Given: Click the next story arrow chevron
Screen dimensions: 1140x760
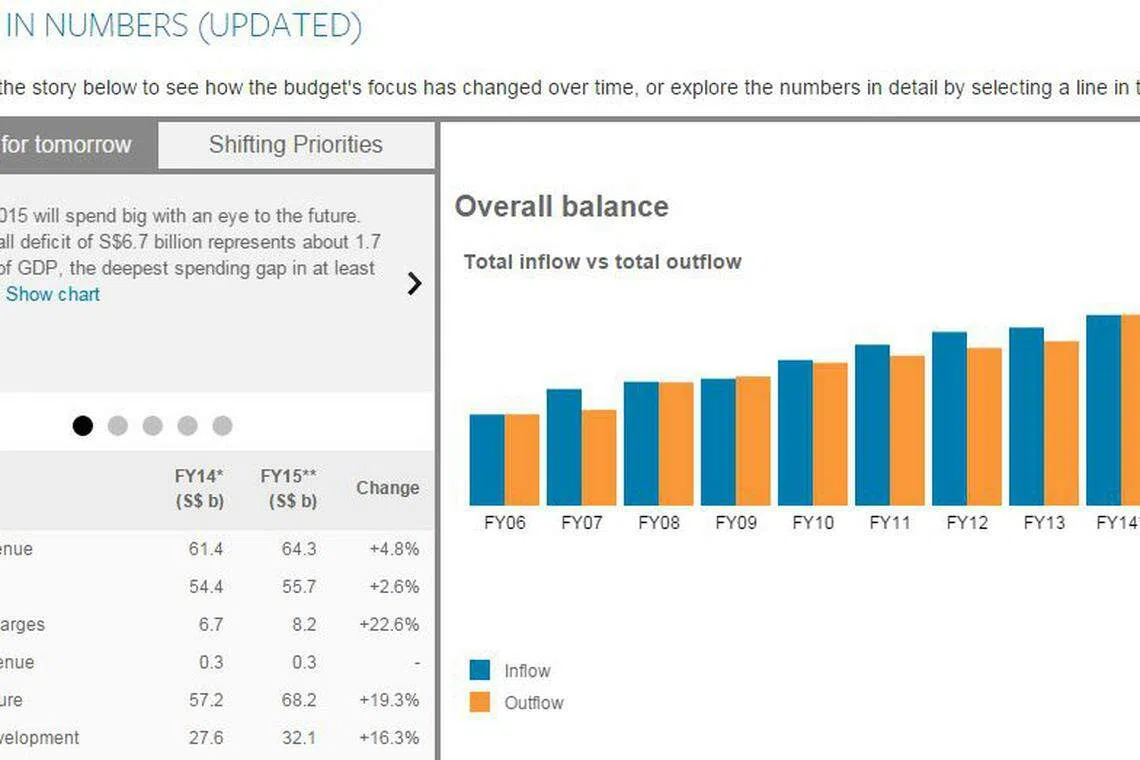Looking at the screenshot, I should pyautogui.click(x=414, y=284).
